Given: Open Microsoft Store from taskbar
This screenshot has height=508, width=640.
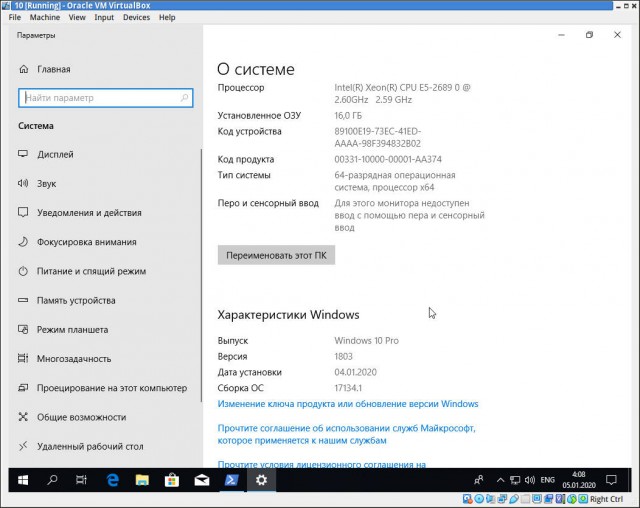Looking at the screenshot, I should tap(172, 480).
